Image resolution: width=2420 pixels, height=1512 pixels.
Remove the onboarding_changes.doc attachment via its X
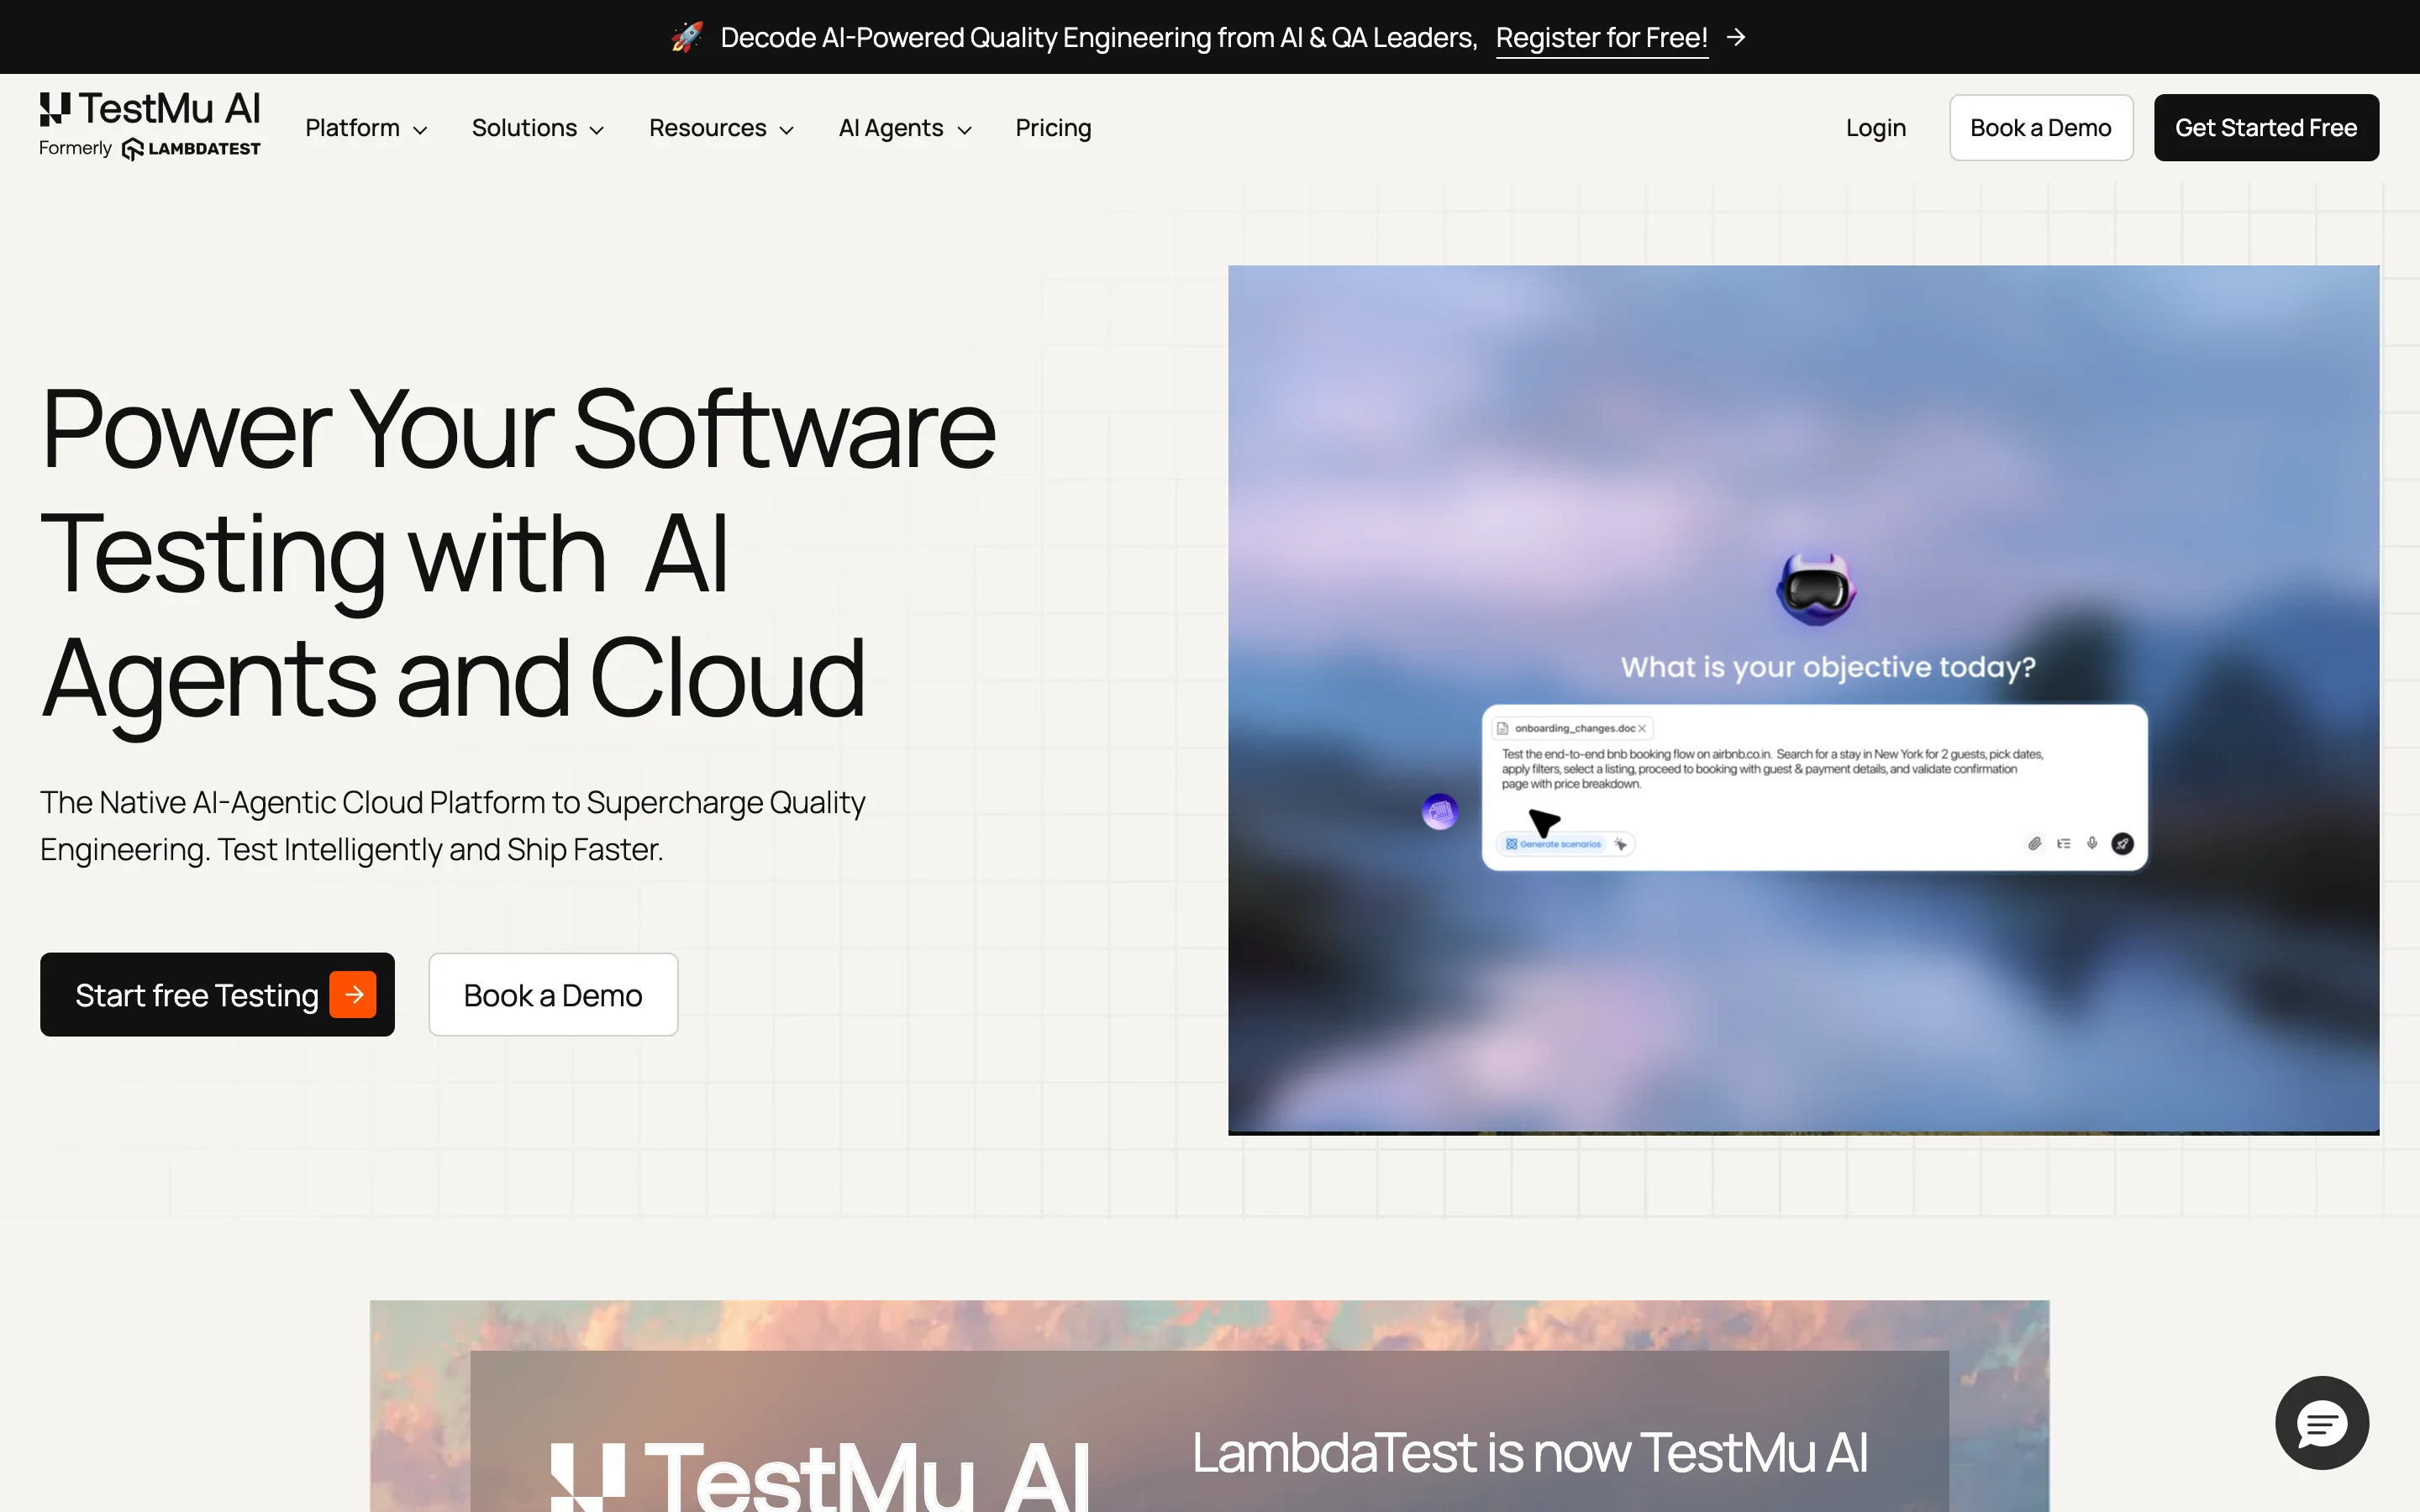coord(1642,729)
